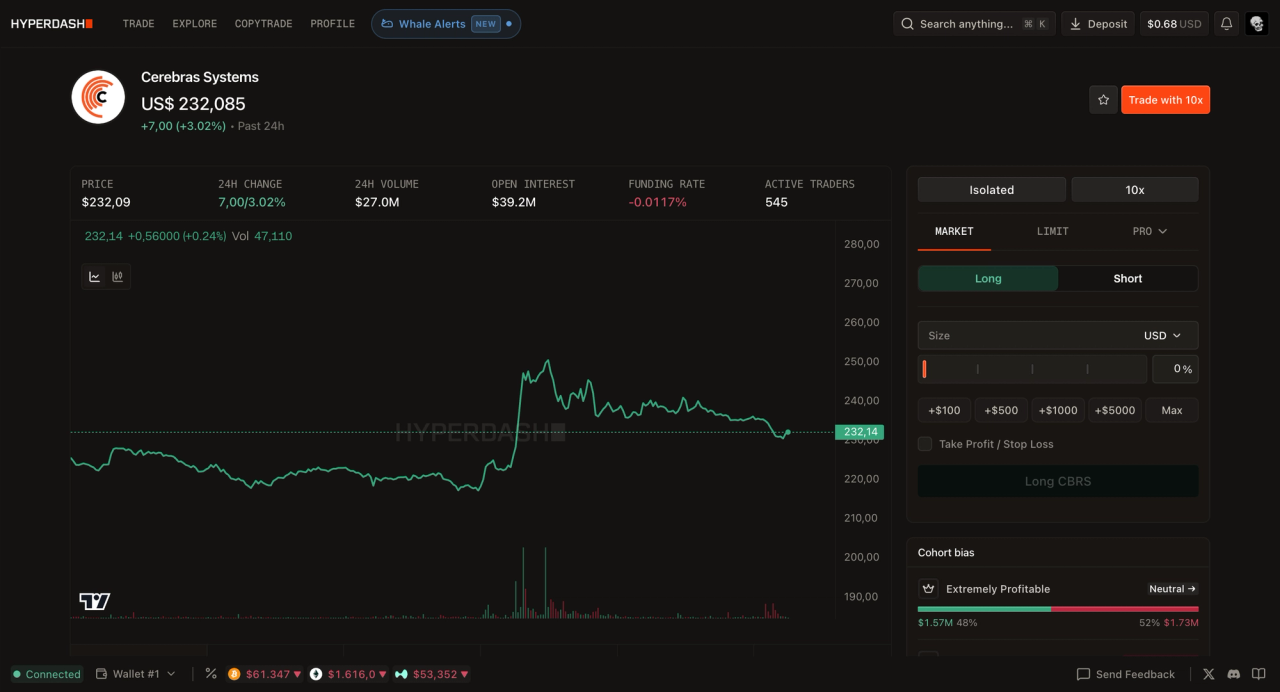
Task: Select Long position side
Action: [x=988, y=278]
